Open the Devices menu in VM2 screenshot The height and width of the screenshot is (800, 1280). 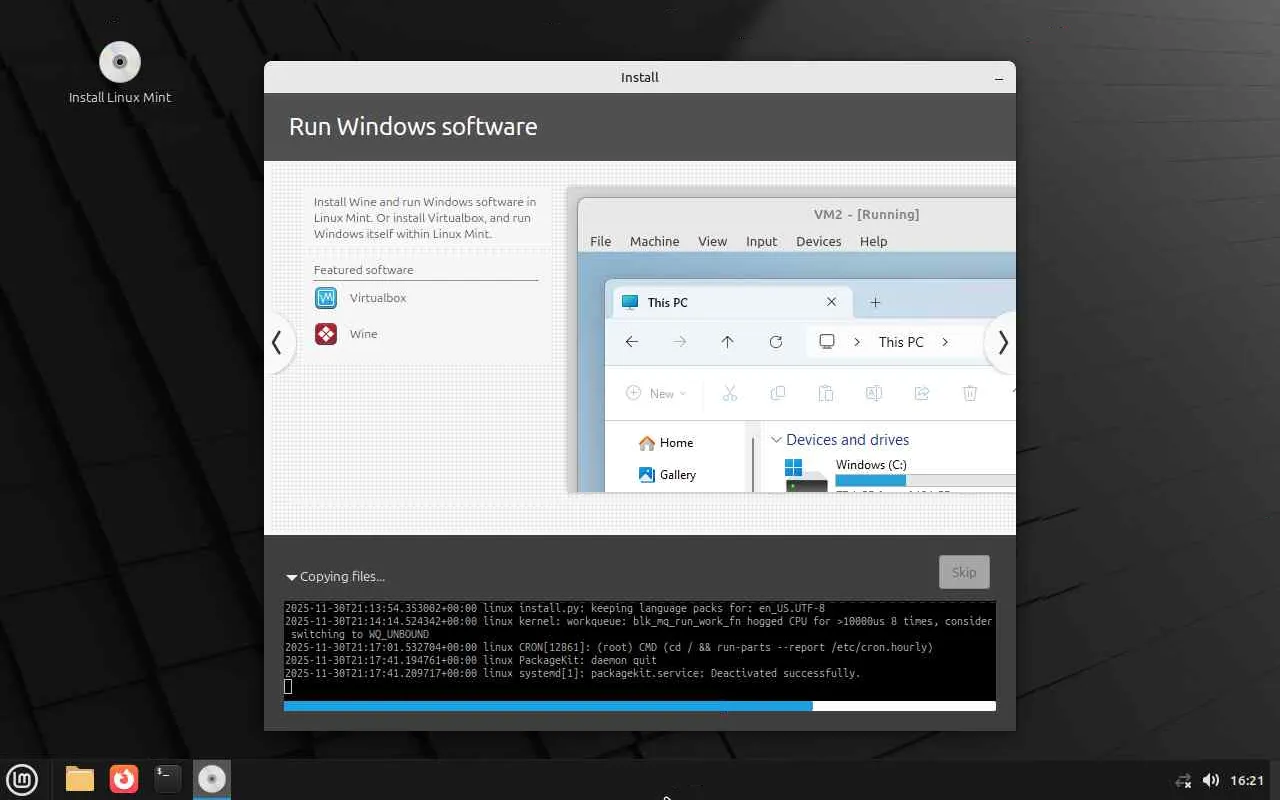pos(819,241)
